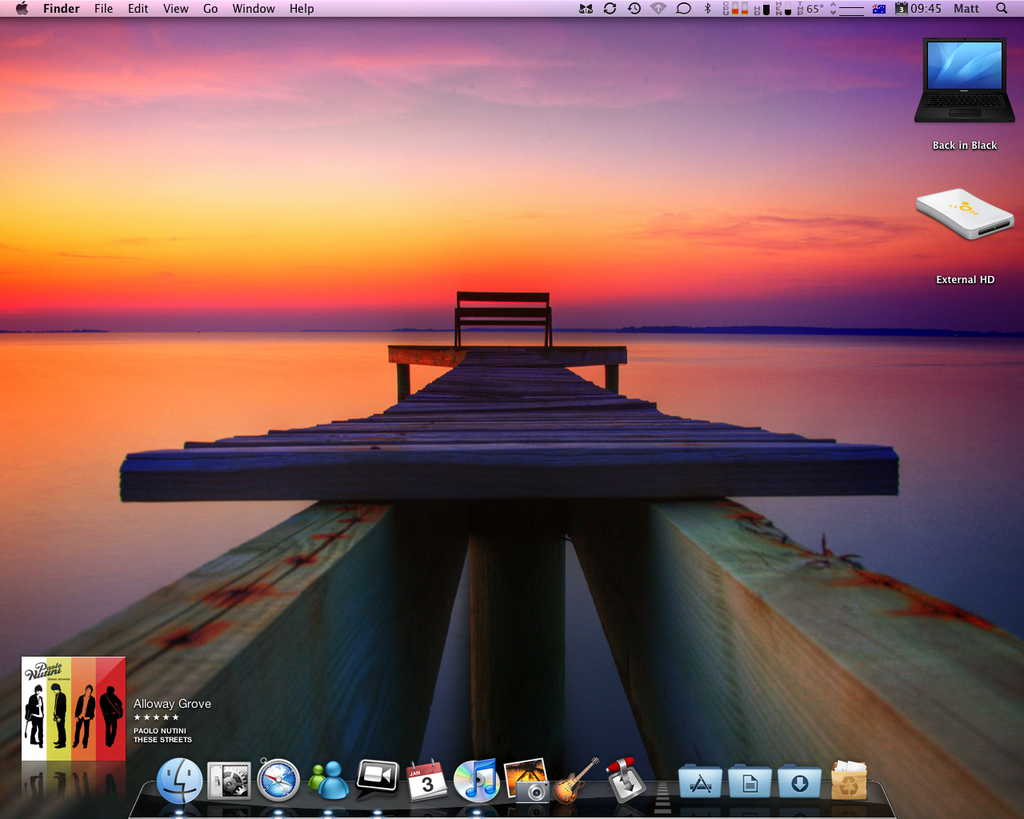Open the Go menu
The height and width of the screenshot is (819, 1024).
210,9
